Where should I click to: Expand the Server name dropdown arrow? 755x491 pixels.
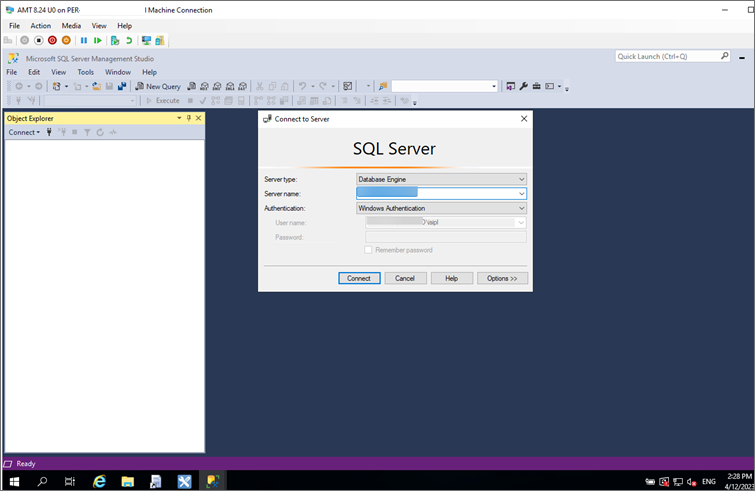click(521, 194)
